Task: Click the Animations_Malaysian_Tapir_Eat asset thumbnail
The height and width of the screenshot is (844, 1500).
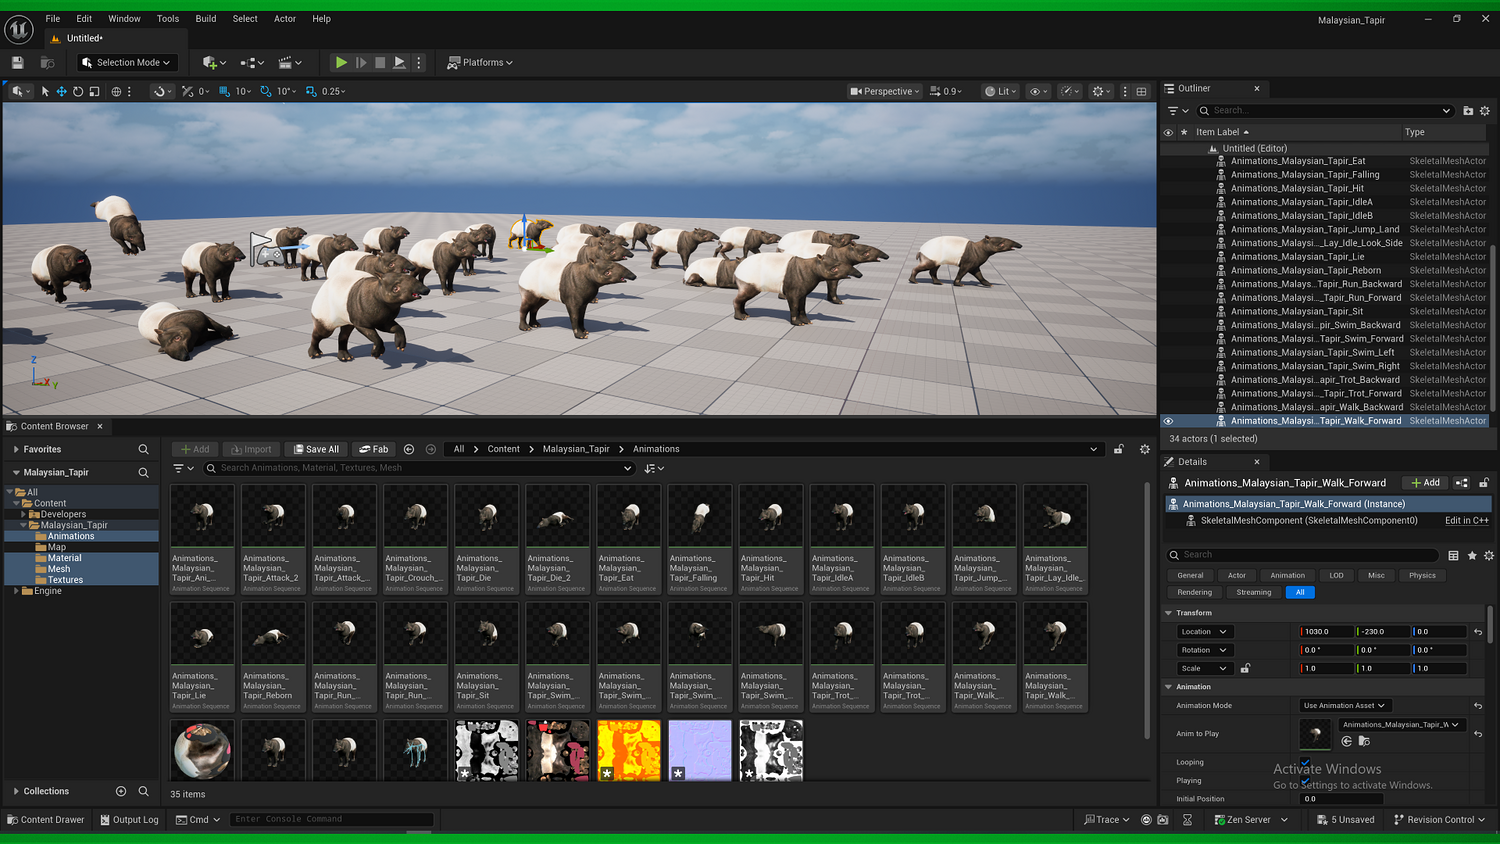Action: coord(629,517)
